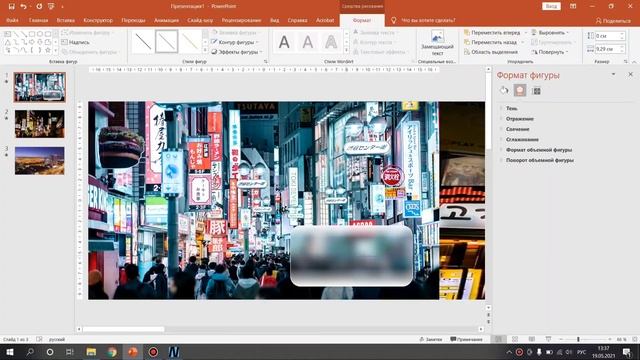Select the second highlighted line shape style
The height and width of the screenshot is (360, 640).
coord(167,41)
